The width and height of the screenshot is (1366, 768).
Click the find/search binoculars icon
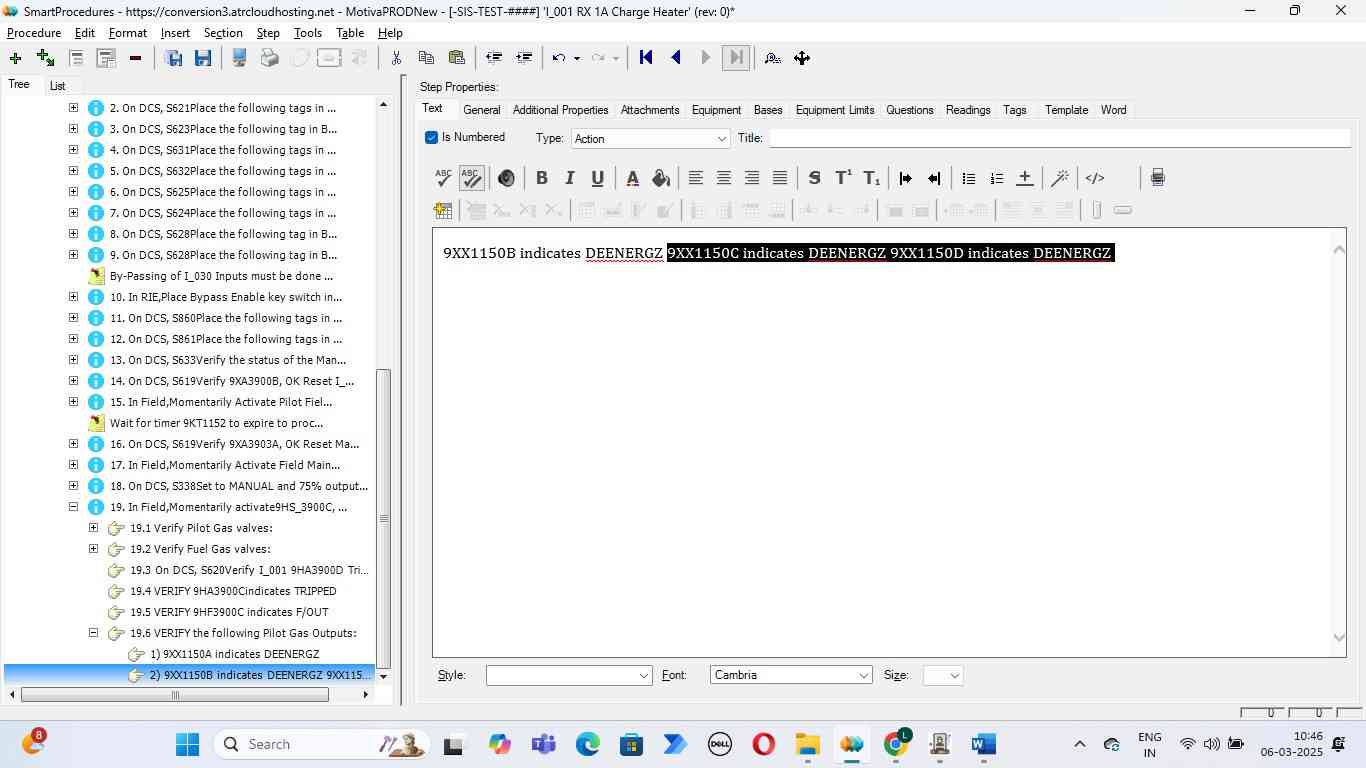point(772,58)
